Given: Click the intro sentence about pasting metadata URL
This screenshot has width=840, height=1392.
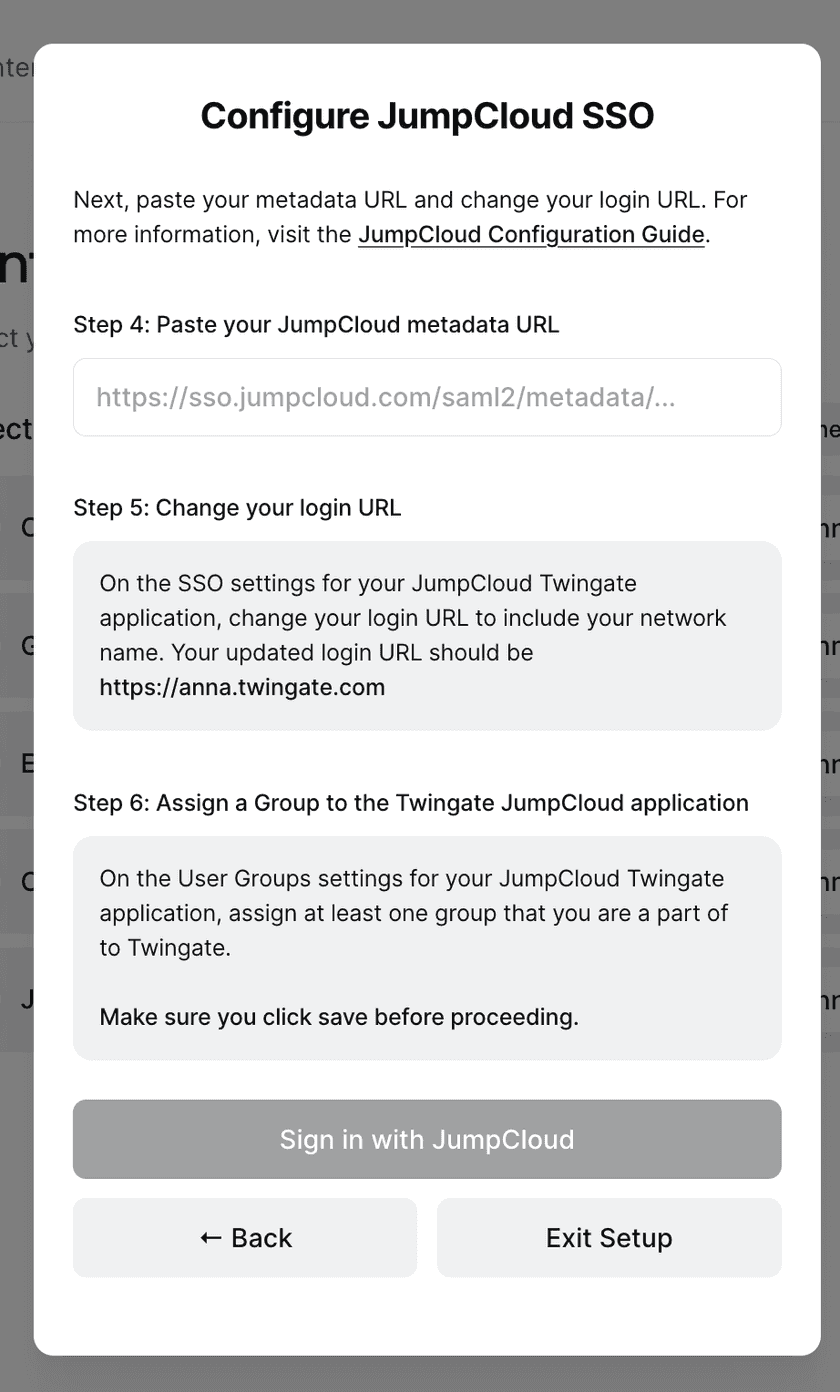Looking at the screenshot, I should 410,200.
